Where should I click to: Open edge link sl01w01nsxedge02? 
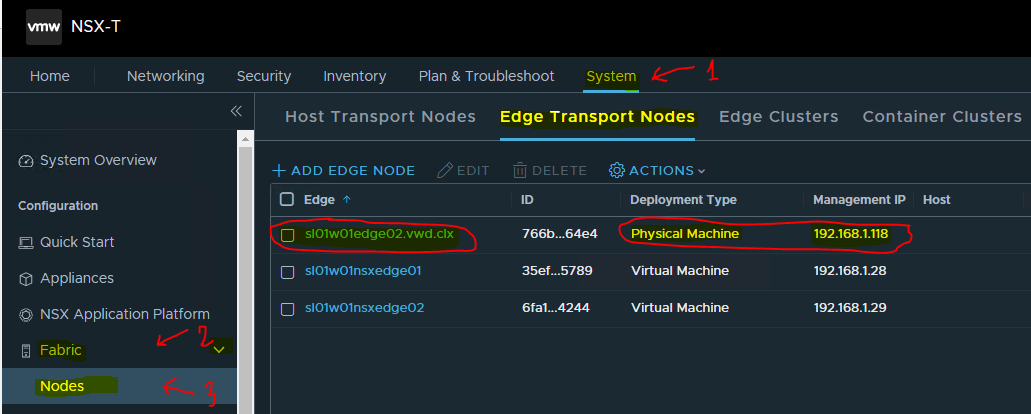[364, 308]
